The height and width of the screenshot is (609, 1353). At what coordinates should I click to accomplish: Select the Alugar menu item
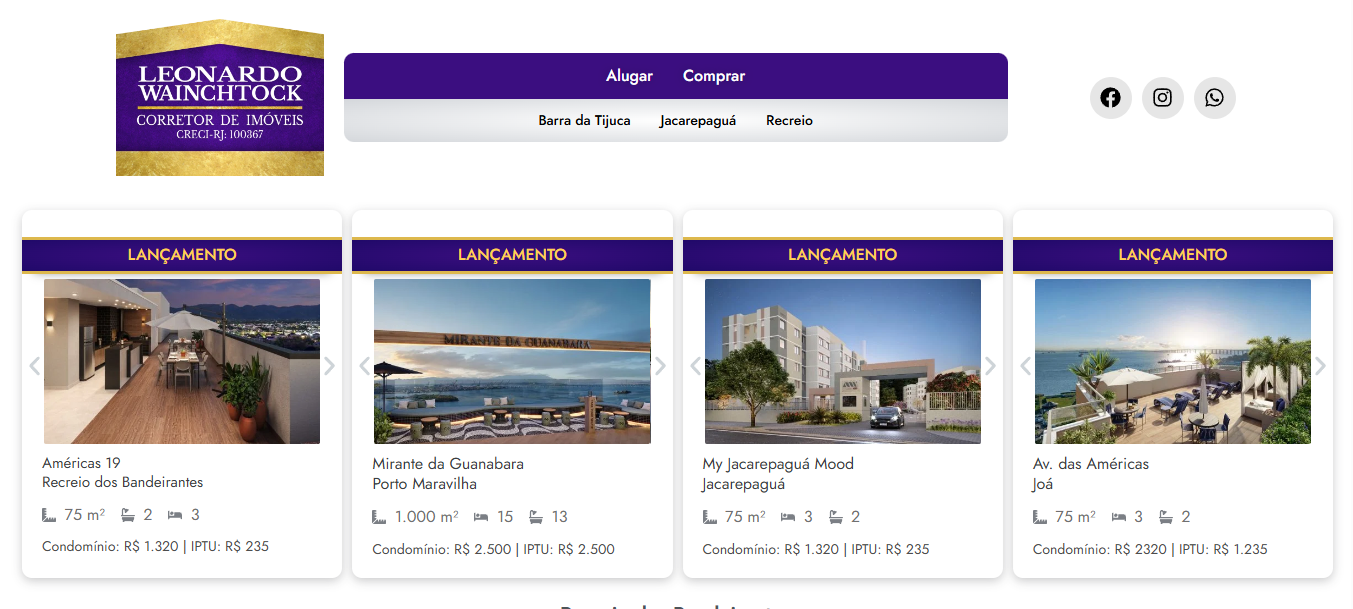(x=629, y=76)
